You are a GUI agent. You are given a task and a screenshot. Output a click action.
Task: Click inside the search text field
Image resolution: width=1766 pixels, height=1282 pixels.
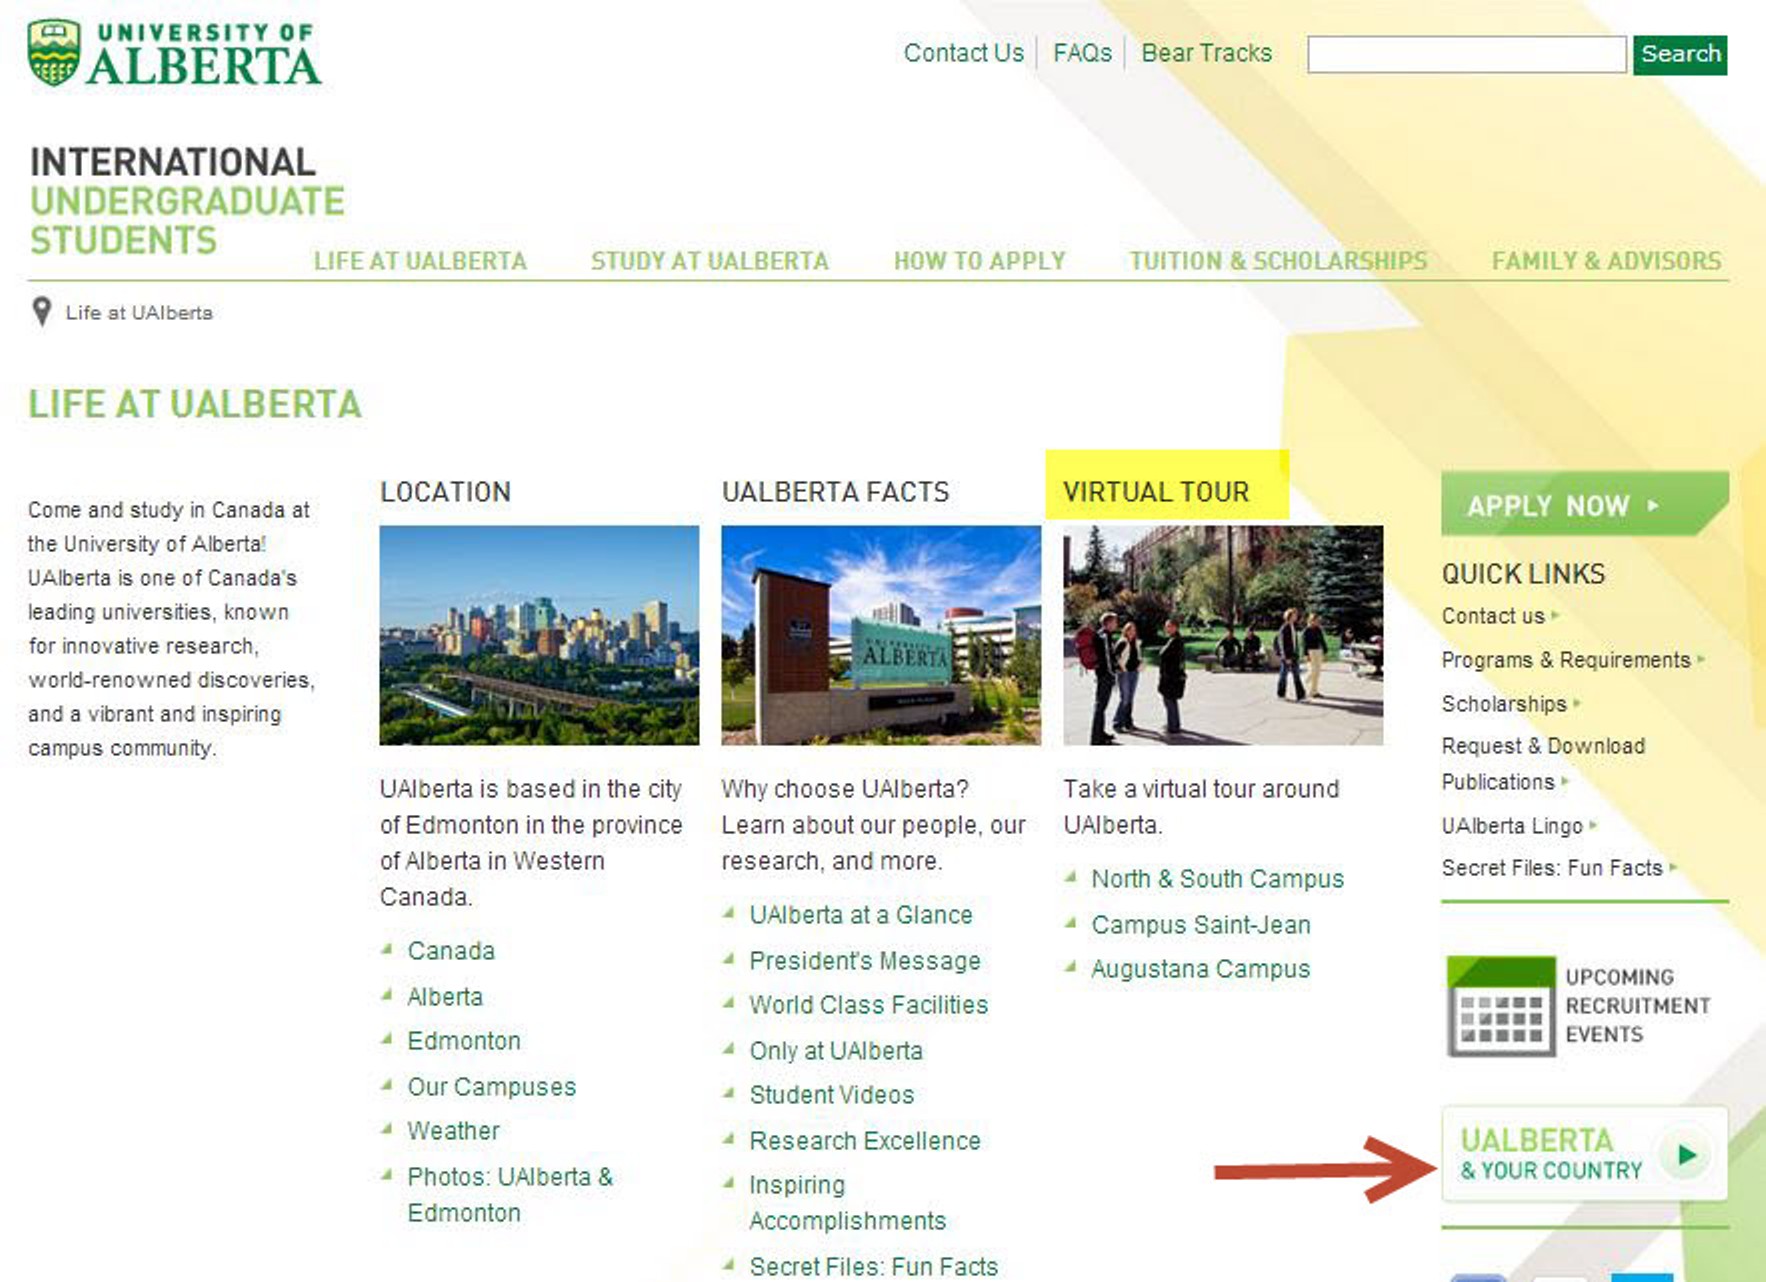(x=1466, y=54)
